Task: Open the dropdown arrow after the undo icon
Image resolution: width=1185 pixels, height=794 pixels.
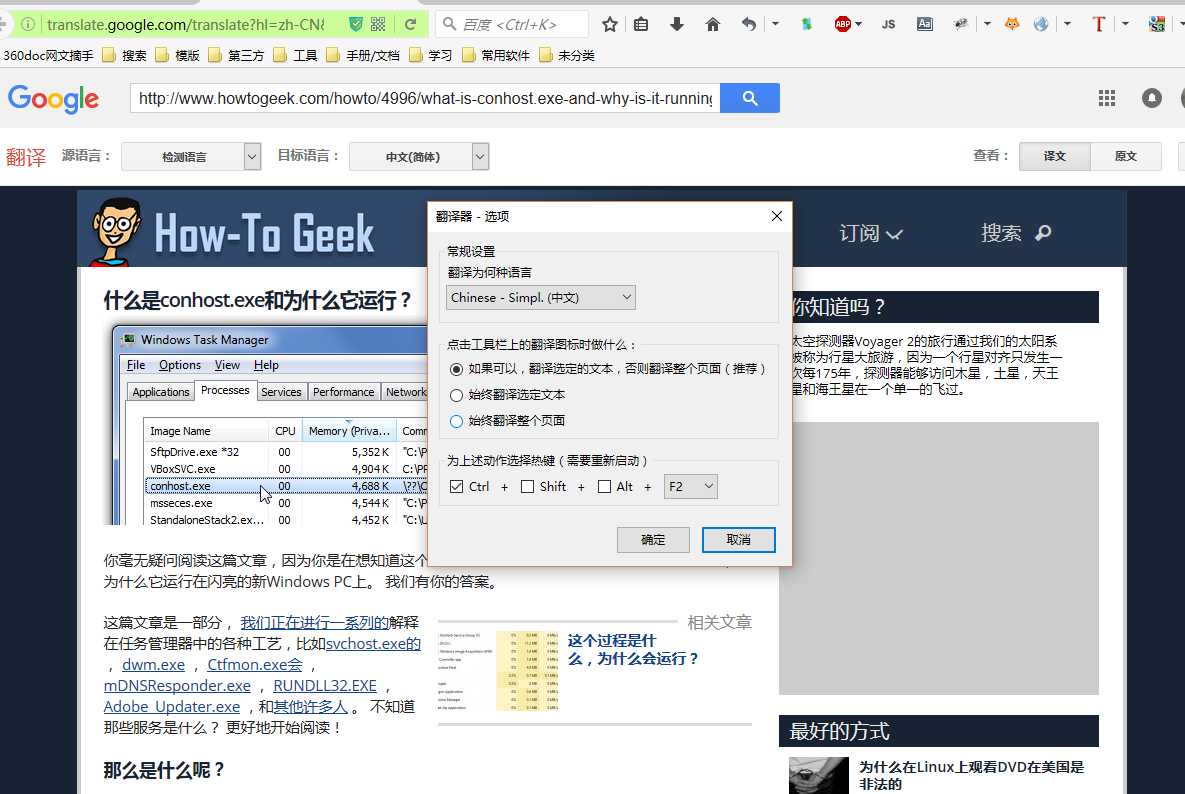Action: pyautogui.click(x=775, y=24)
